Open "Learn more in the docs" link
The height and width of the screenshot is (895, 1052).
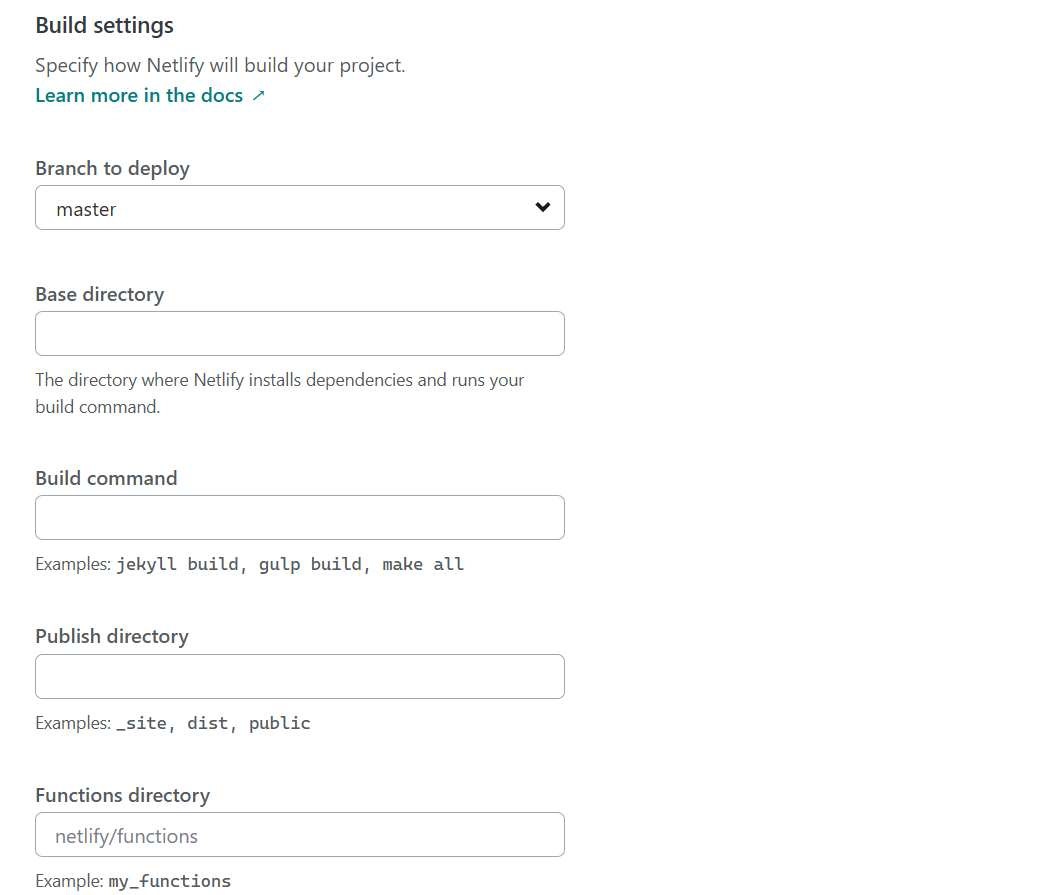[139, 95]
